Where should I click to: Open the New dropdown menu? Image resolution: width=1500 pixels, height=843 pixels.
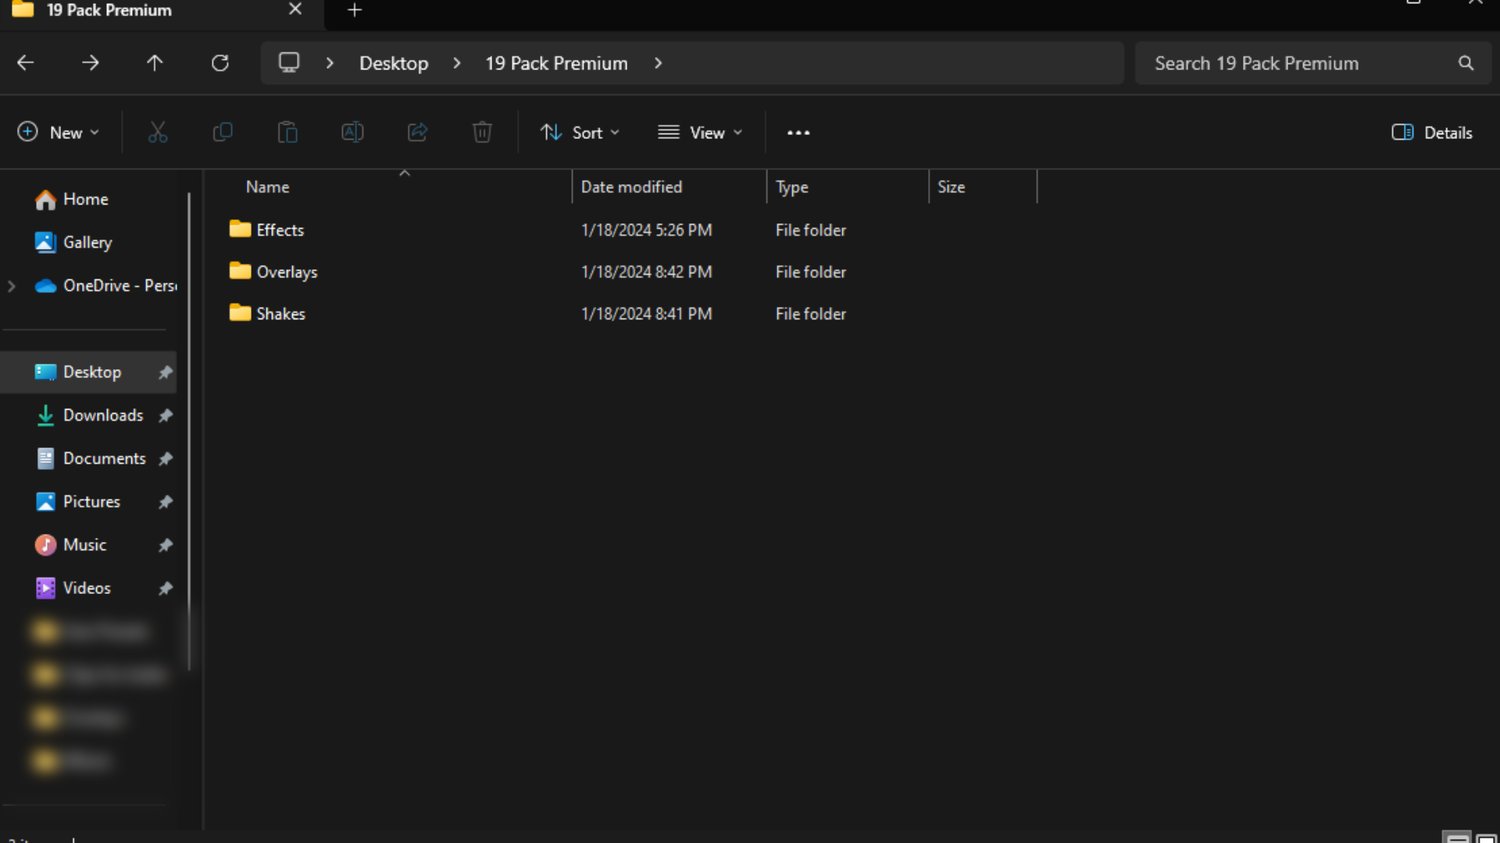pyautogui.click(x=59, y=132)
